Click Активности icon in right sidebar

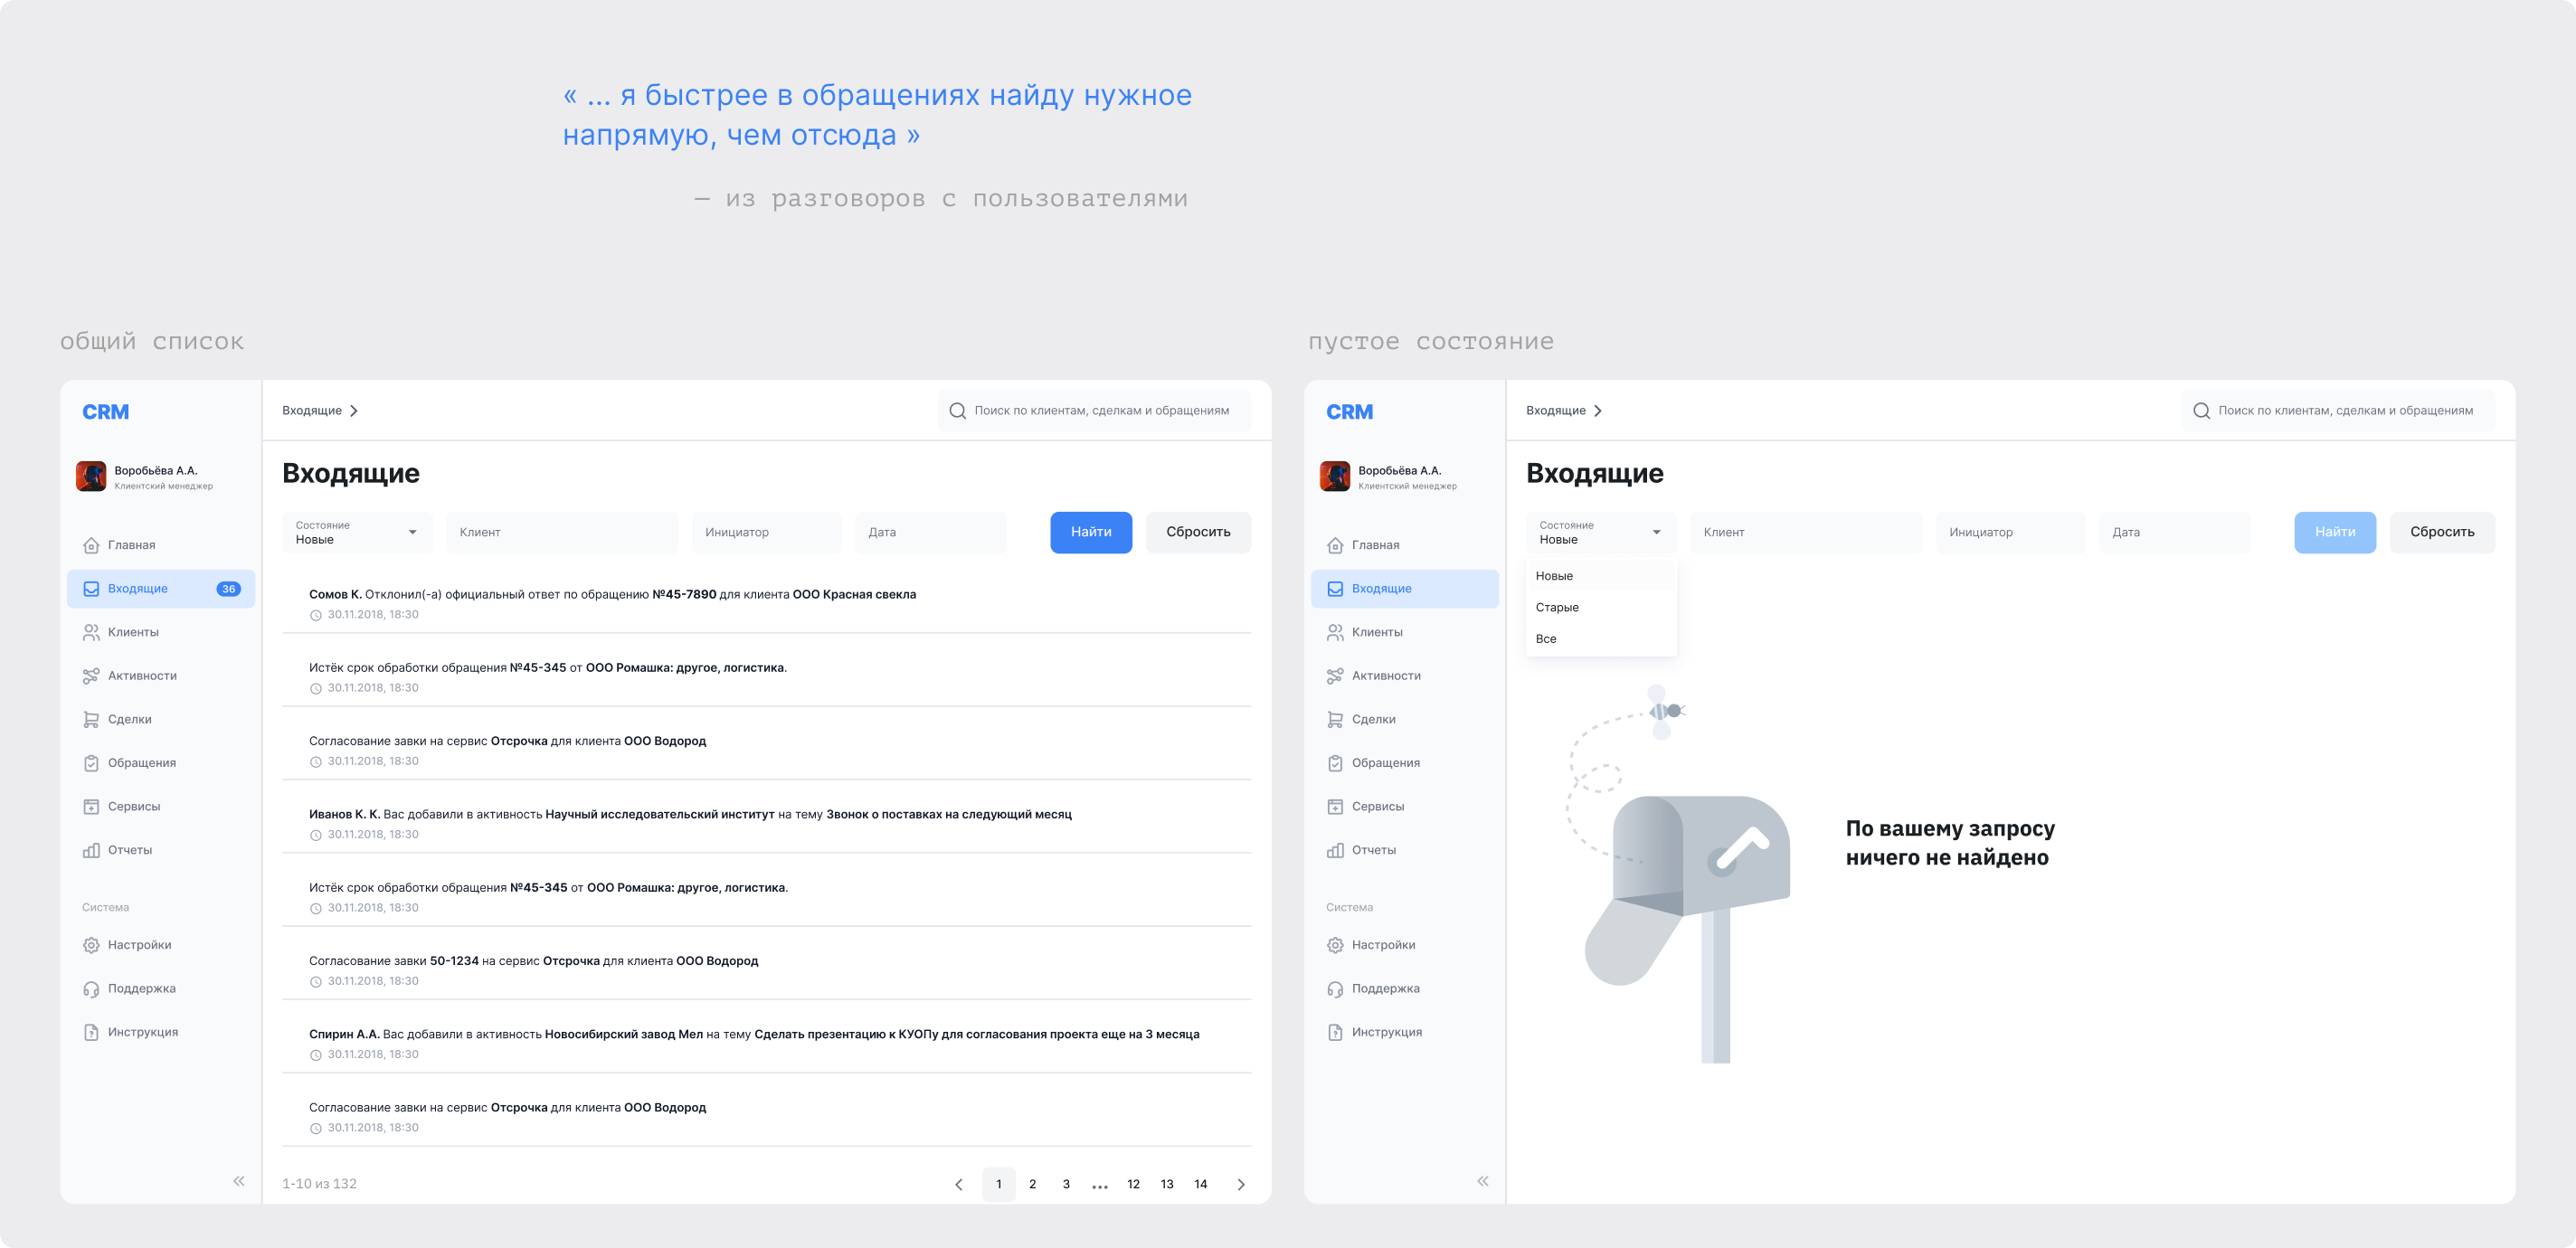click(1335, 676)
